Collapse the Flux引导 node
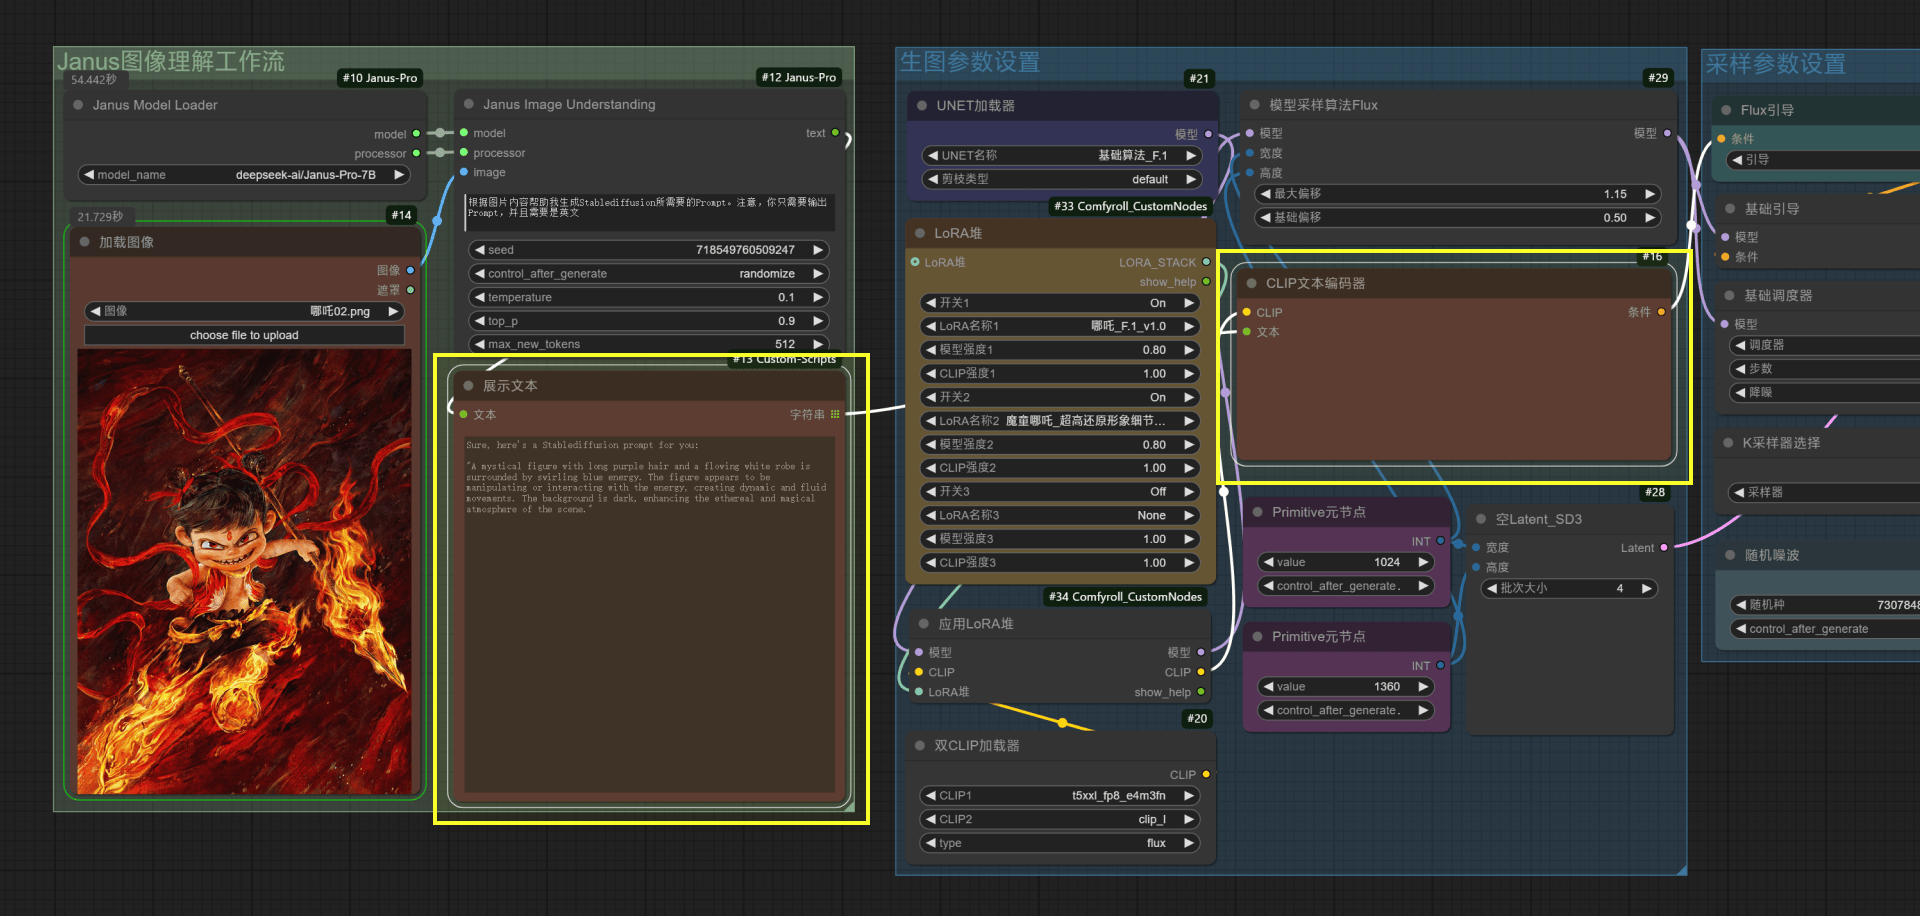The height and width of the screenshot is (916, 1920). coord(1726,110)
